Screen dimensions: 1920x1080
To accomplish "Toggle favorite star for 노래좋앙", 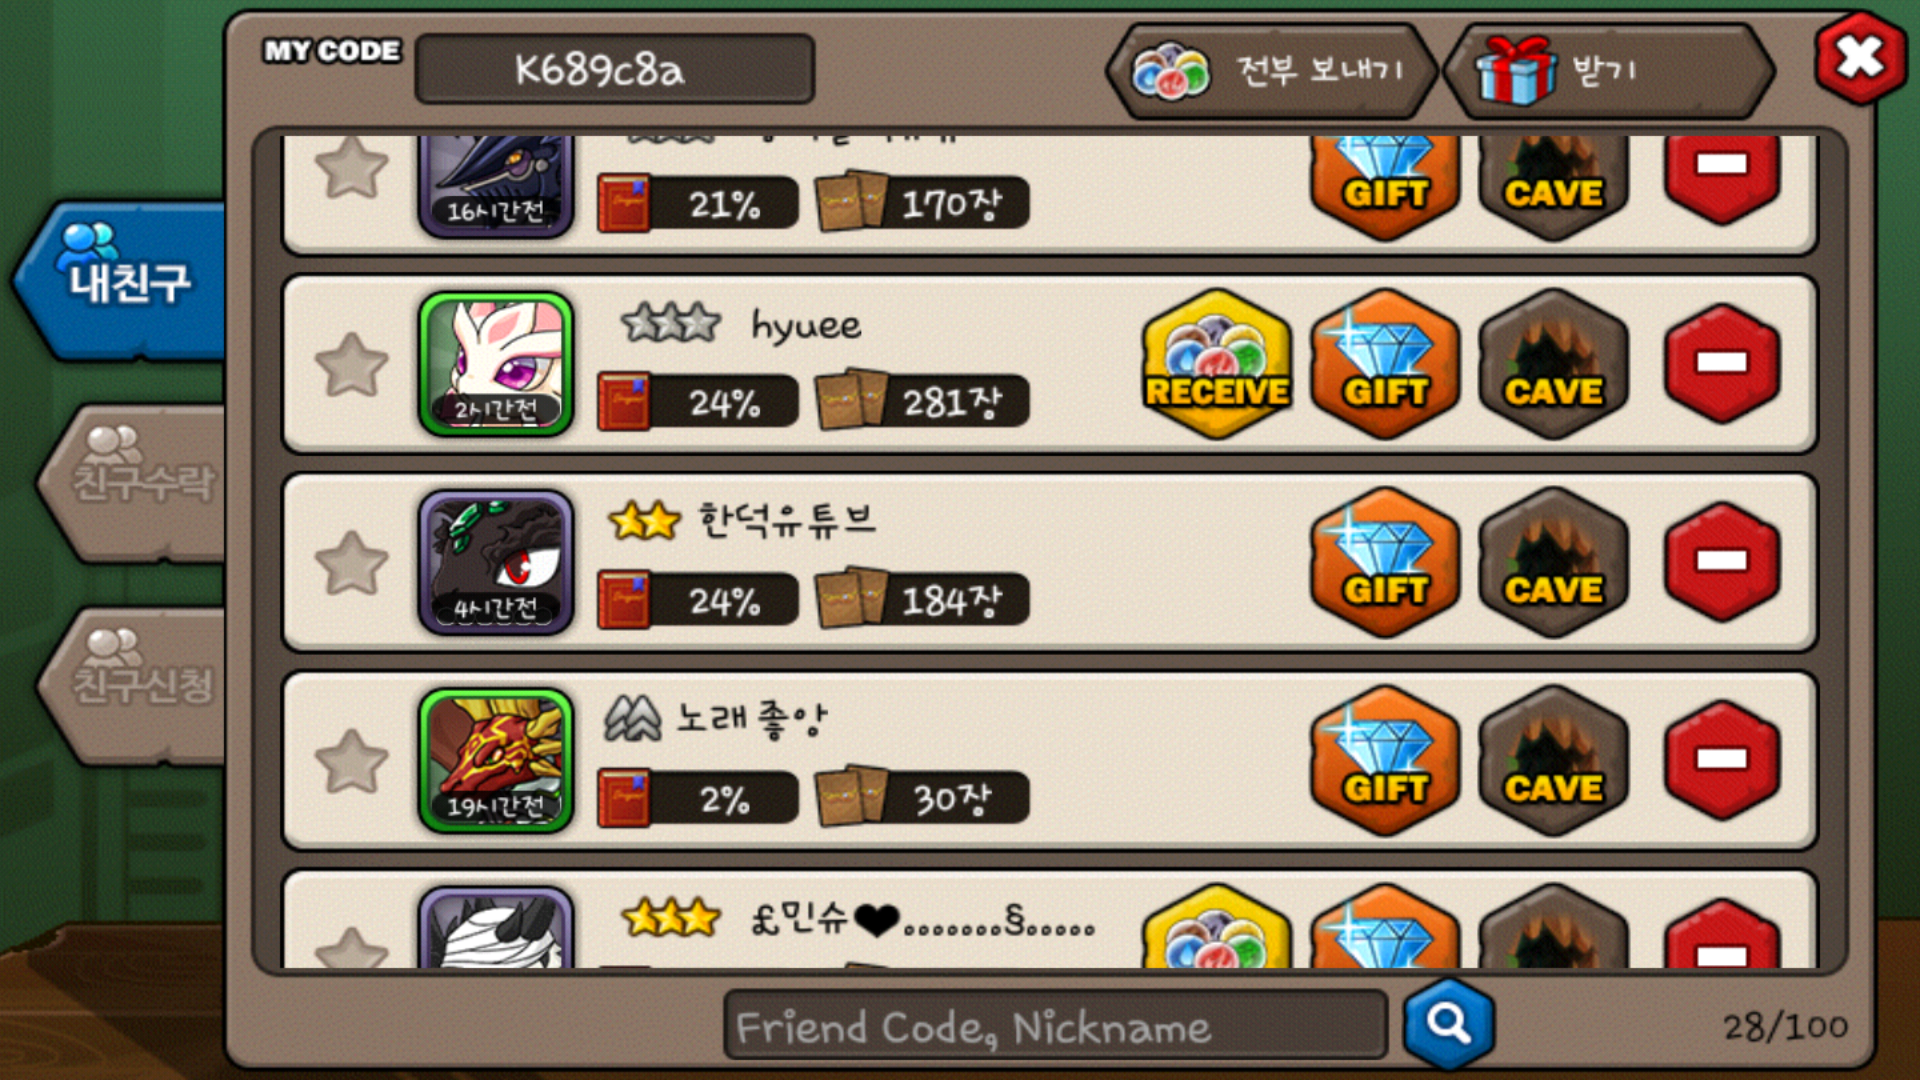I will pos(351,761).
